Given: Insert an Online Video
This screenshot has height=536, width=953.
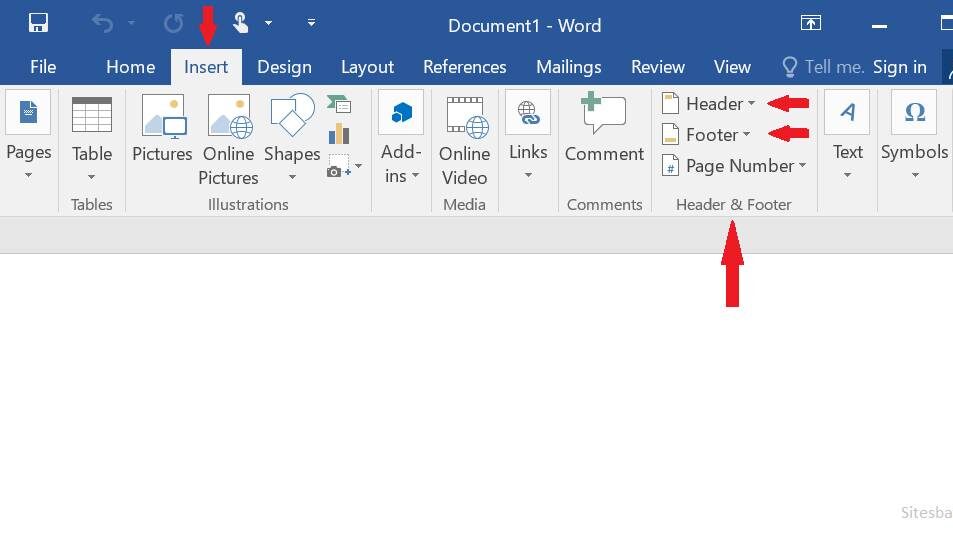Looking at the screenshot, I should pyautogui.click(x=465, y=141).
